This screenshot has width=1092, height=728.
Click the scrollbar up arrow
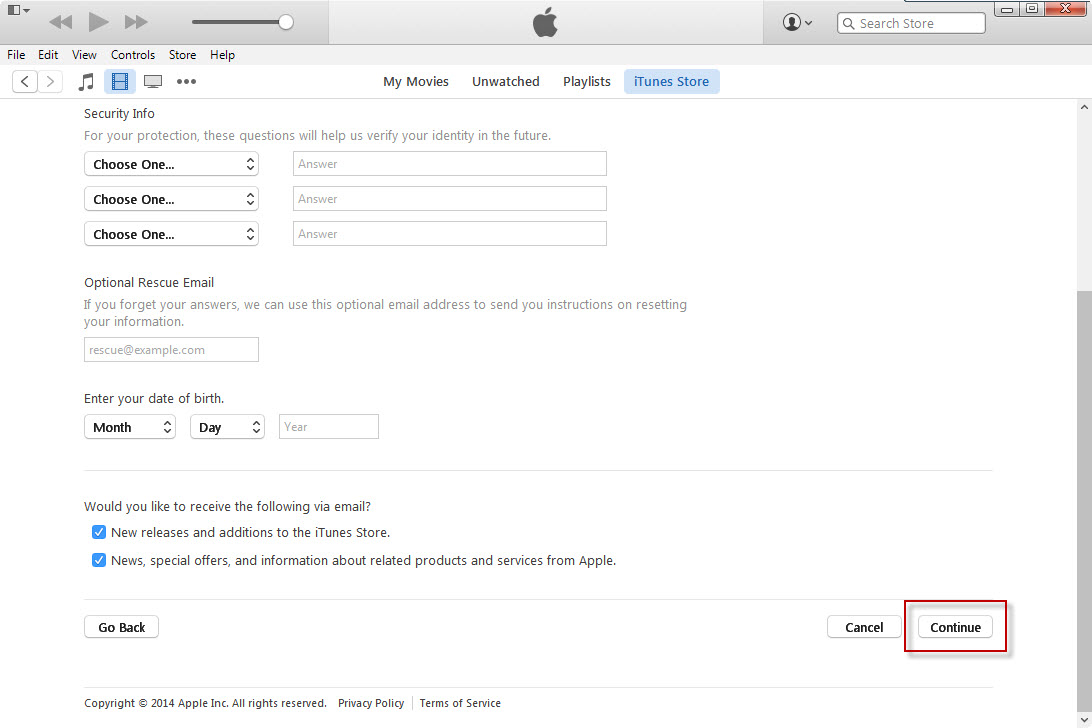pyautogui.click(x=1084, y=107)
